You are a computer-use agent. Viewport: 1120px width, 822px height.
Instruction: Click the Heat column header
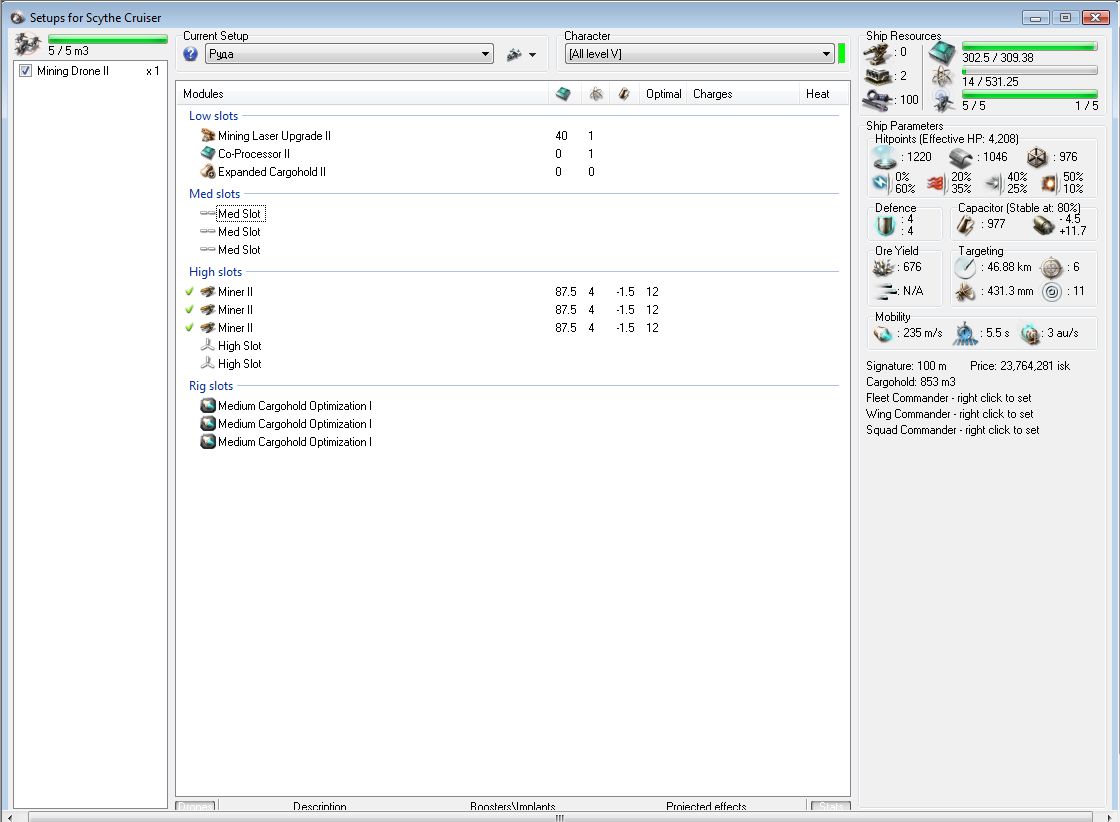[817, 94]
